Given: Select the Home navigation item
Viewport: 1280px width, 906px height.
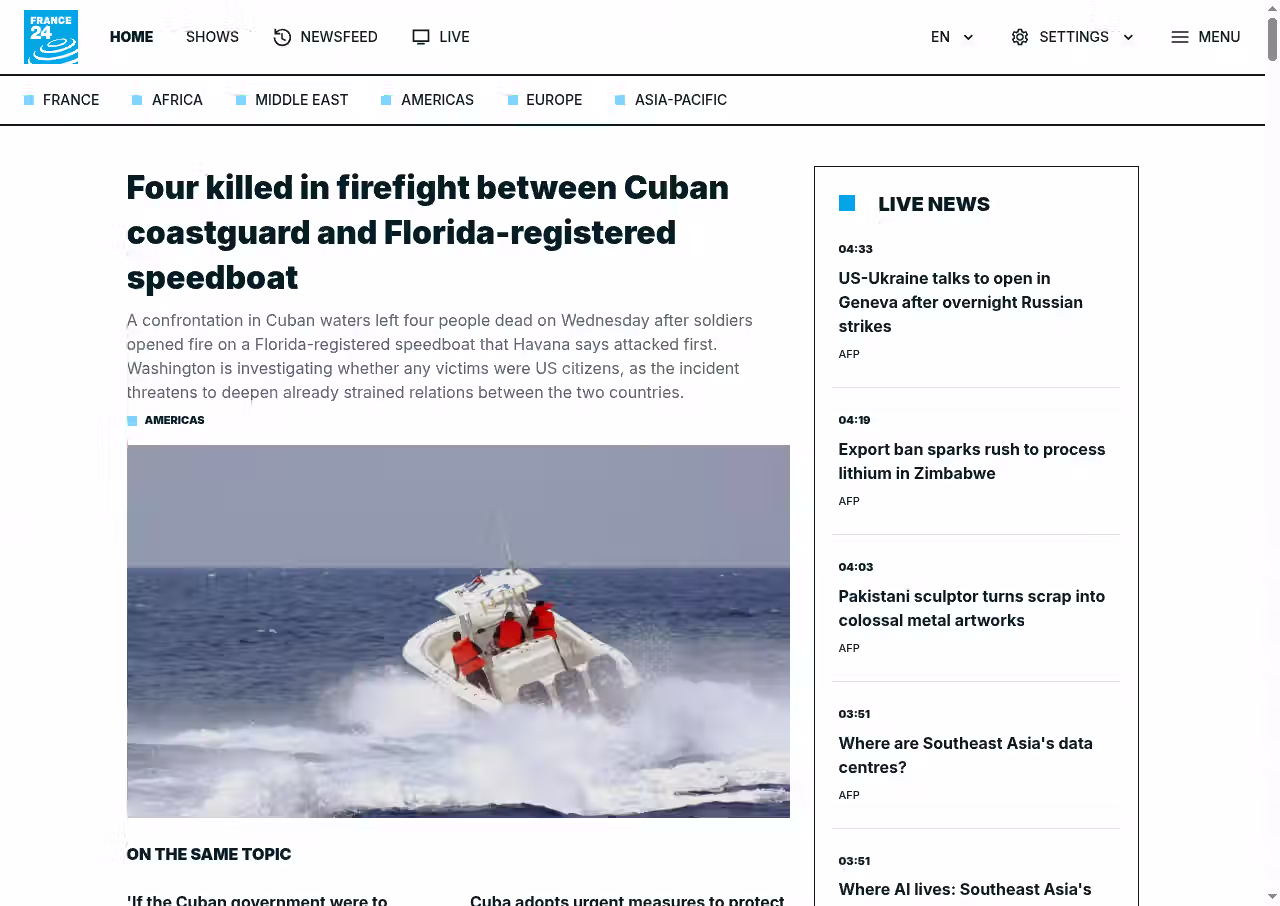Looking at the screenshot, I should tap(131, 37).
